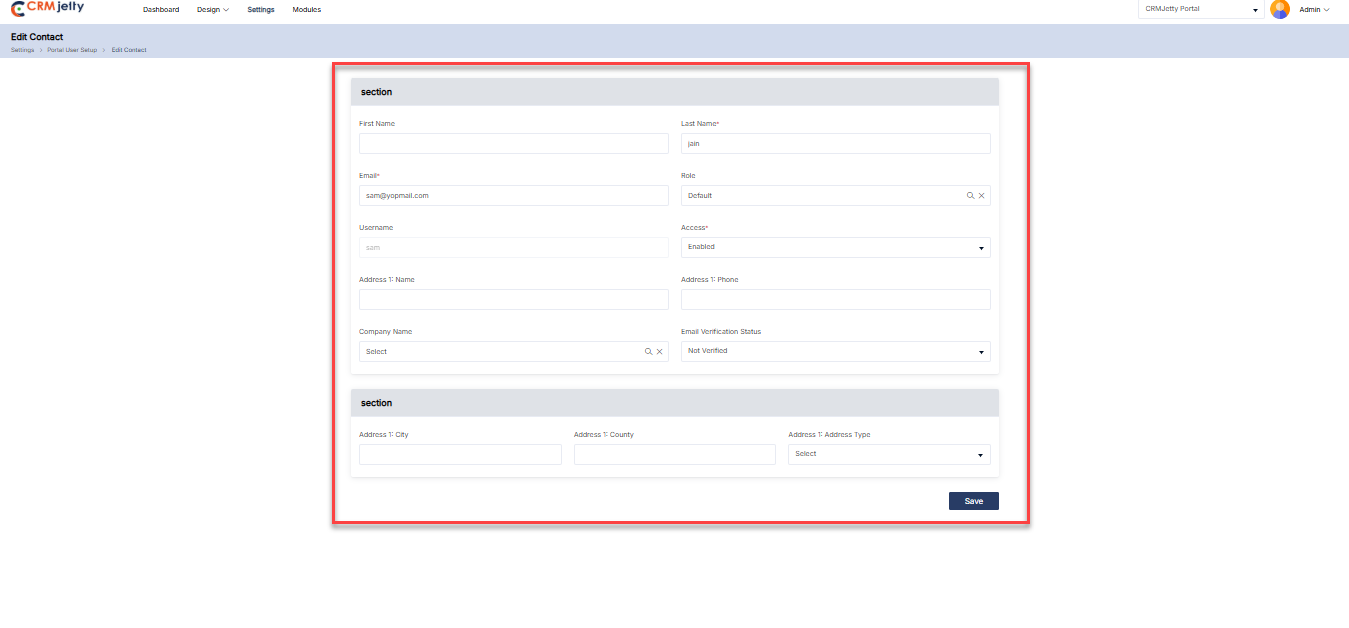Click the CRMJetty logo
1349x628 pixels.
click(x=48, y=9)
